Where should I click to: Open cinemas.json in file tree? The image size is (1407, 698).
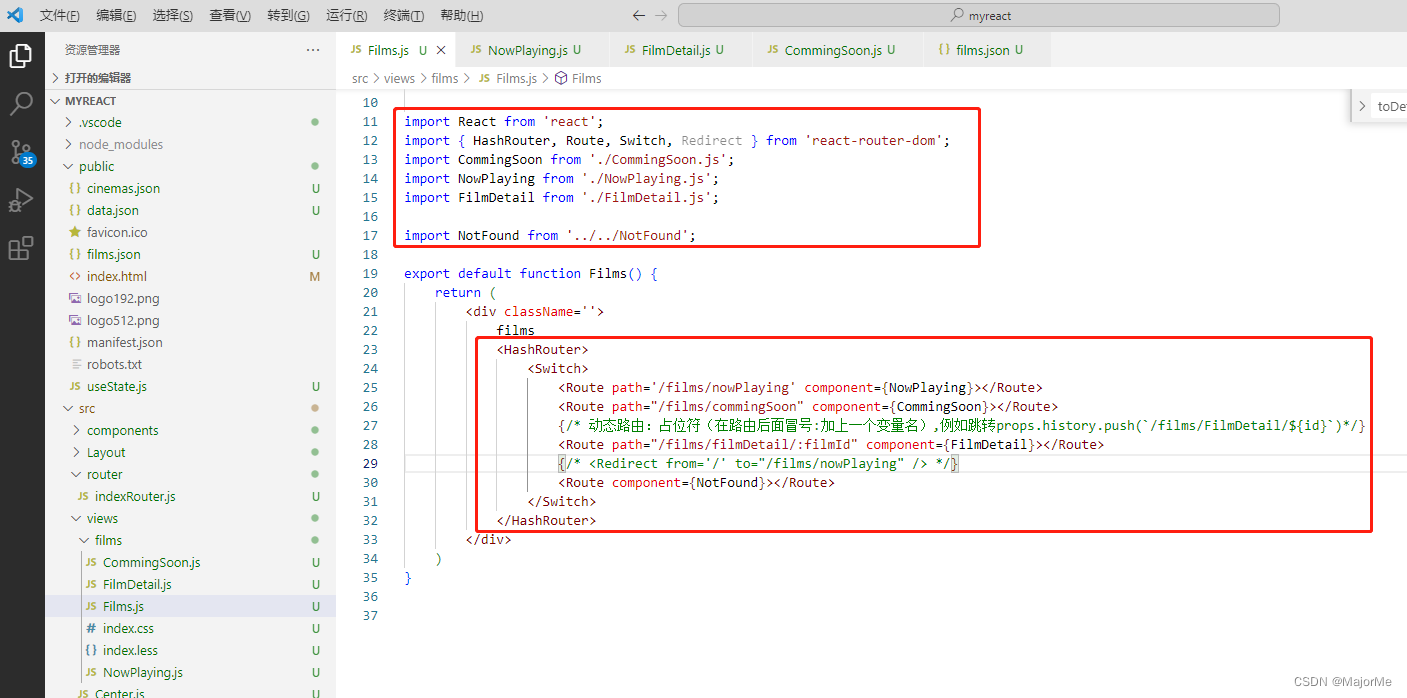click(x=190, y=188)
